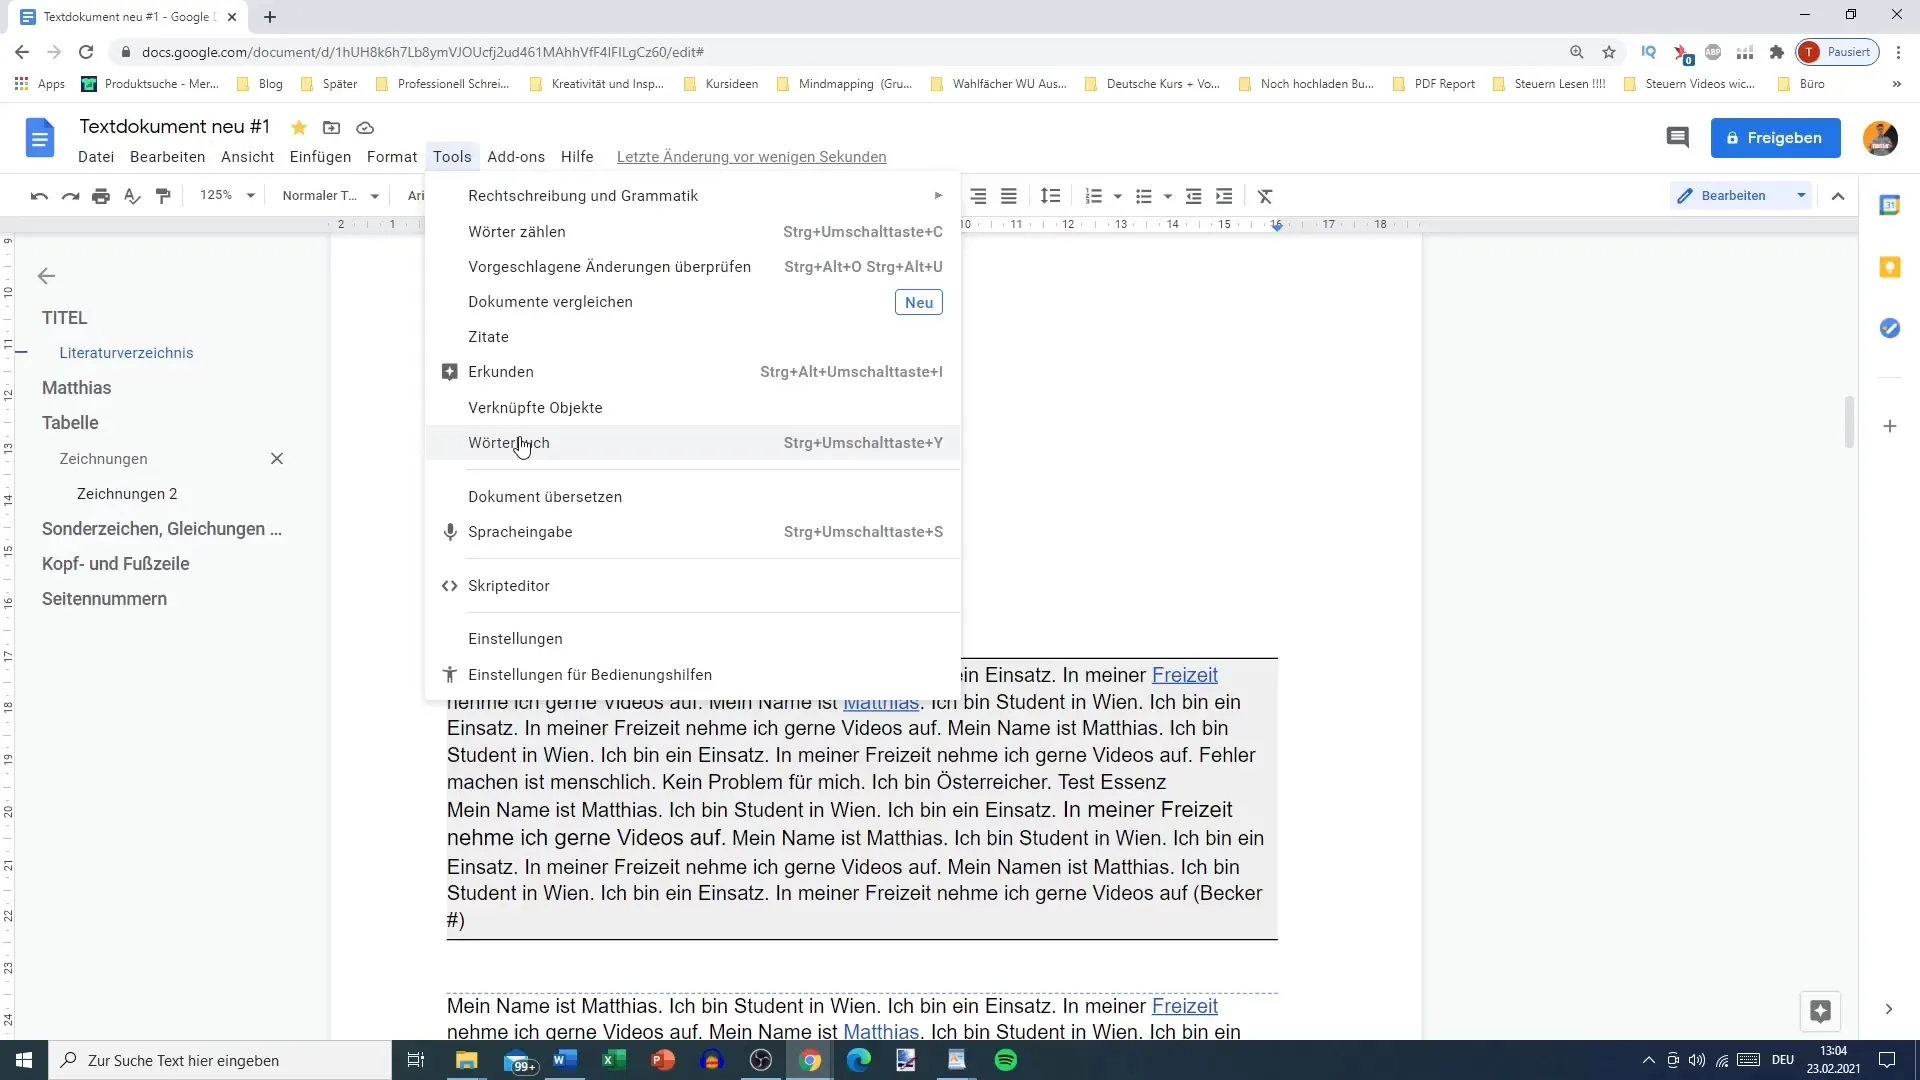Image resolution: width=1920 pixels, height=1080 pixels.
Task: Click the Spracheingabe icon
Action: (x=451, y=530)
